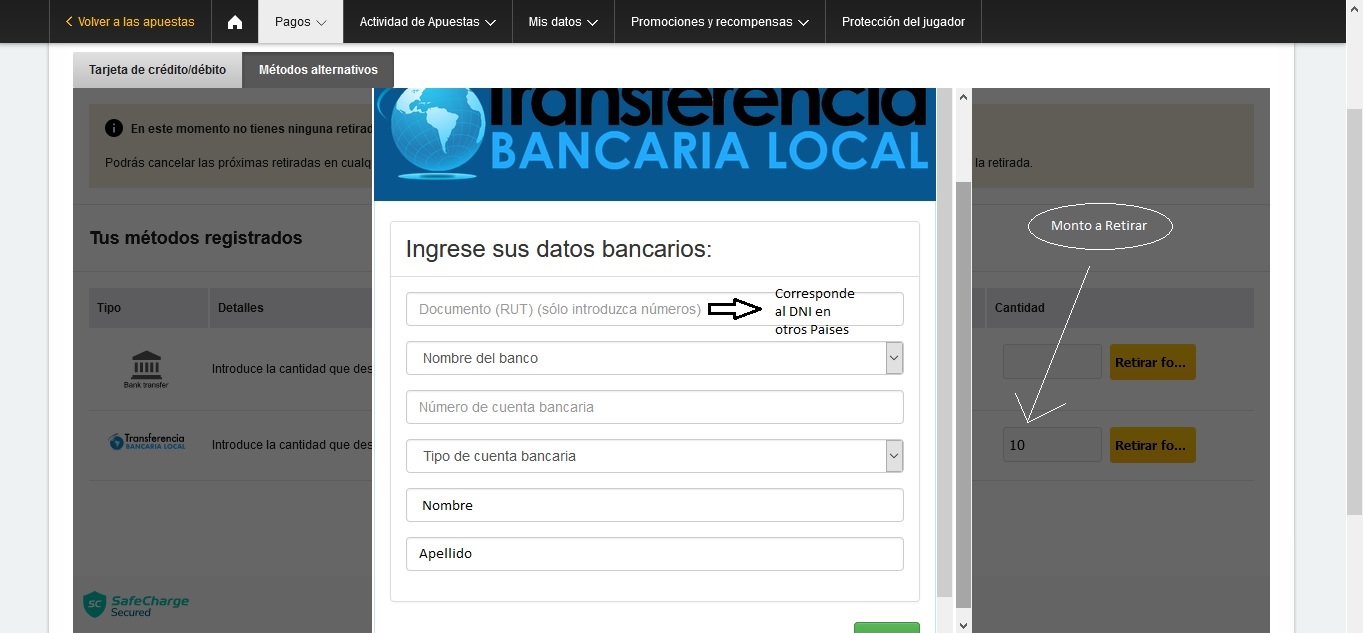Expand the Tipo de cuenta bancaria dropdown

655,456
